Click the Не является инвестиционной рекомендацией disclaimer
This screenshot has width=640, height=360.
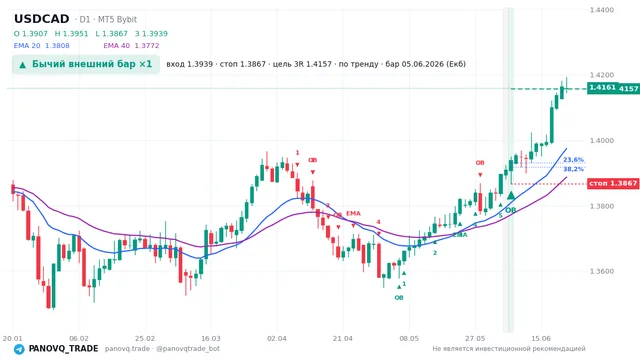pyautogui.click(x=509, y=349)
